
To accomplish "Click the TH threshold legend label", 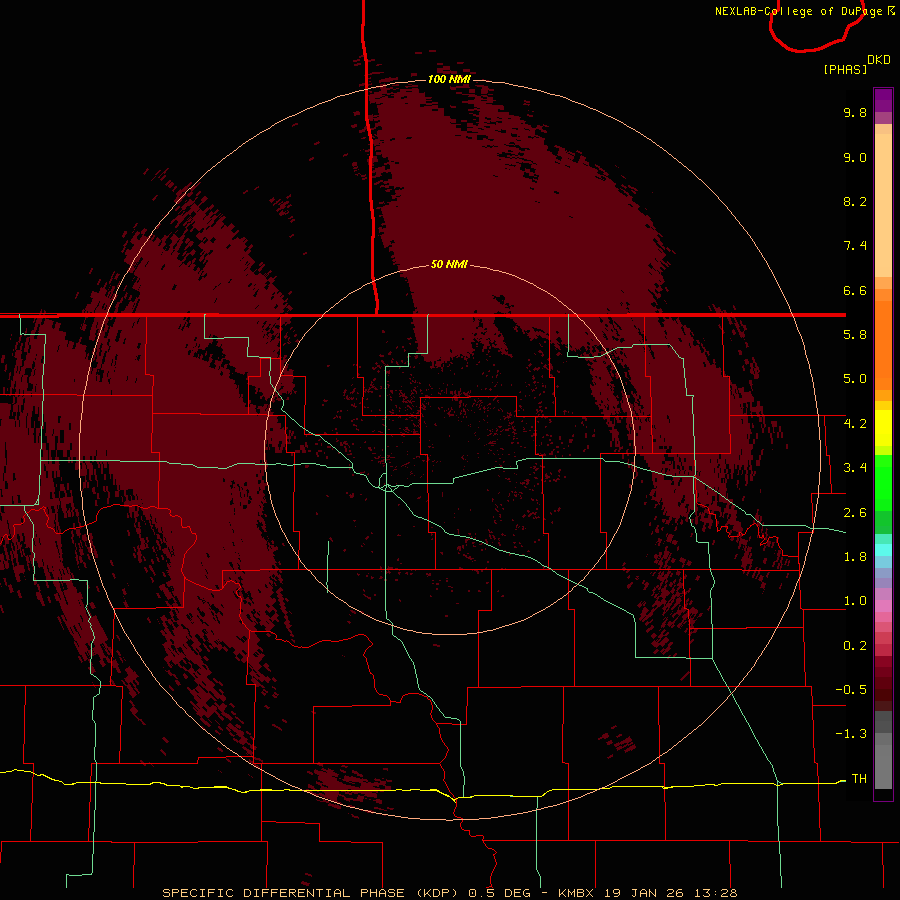I will click(x=859, y=779).
